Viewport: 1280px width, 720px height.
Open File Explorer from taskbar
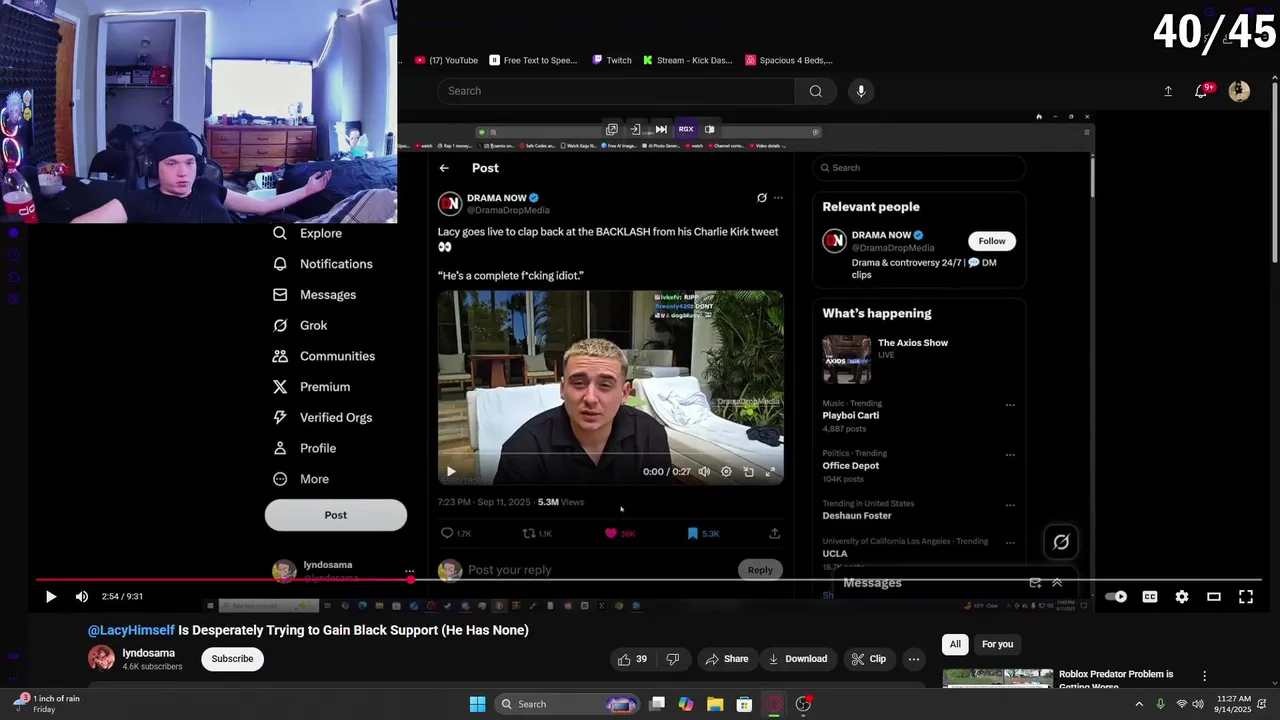tap(715, 704)
